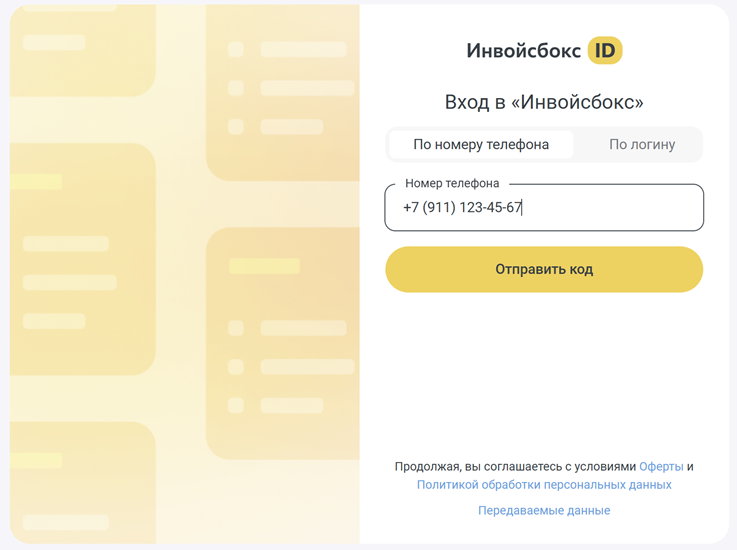The height and width of the screenshot is (550, 737).
Task: Place cursor on +7 prefix in phone field
Action: tap(411, 207)
